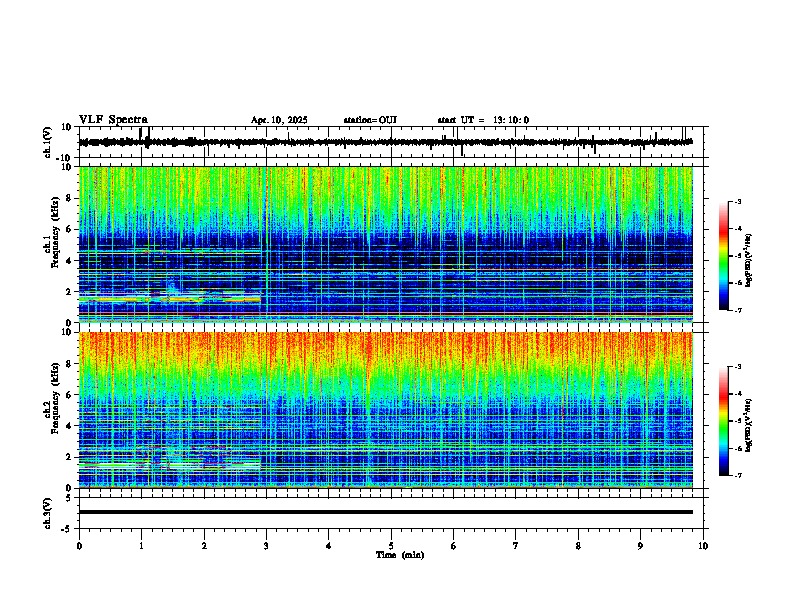Click the time axis tick label '3'

coord(266,546)
